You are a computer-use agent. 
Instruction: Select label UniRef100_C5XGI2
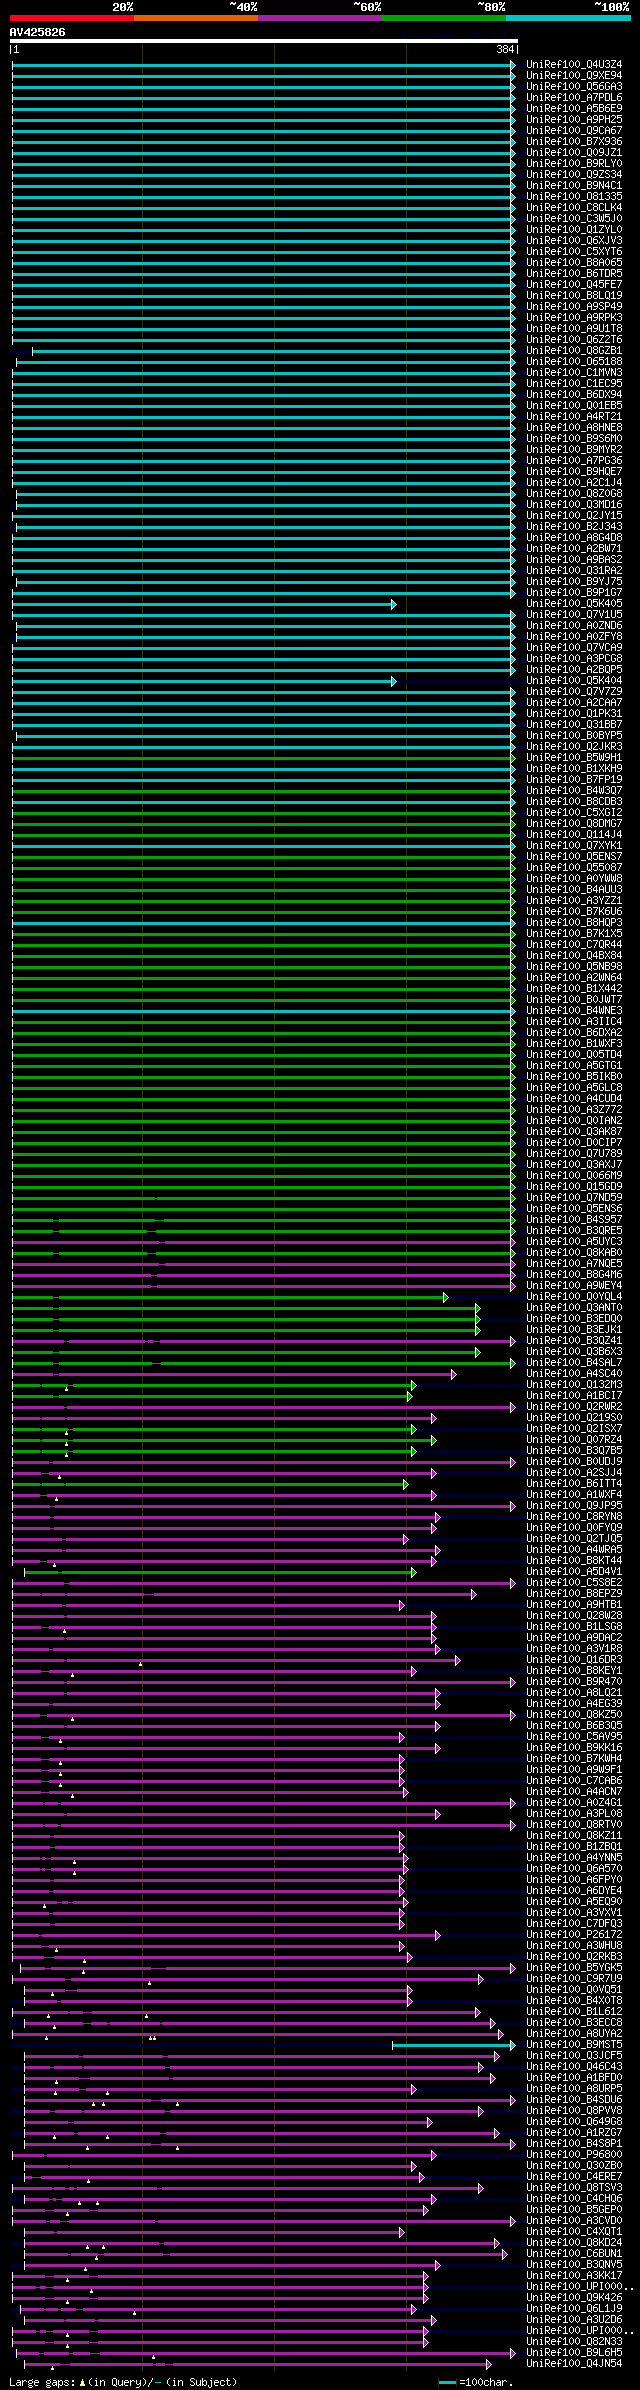click(x=574, y=812)
